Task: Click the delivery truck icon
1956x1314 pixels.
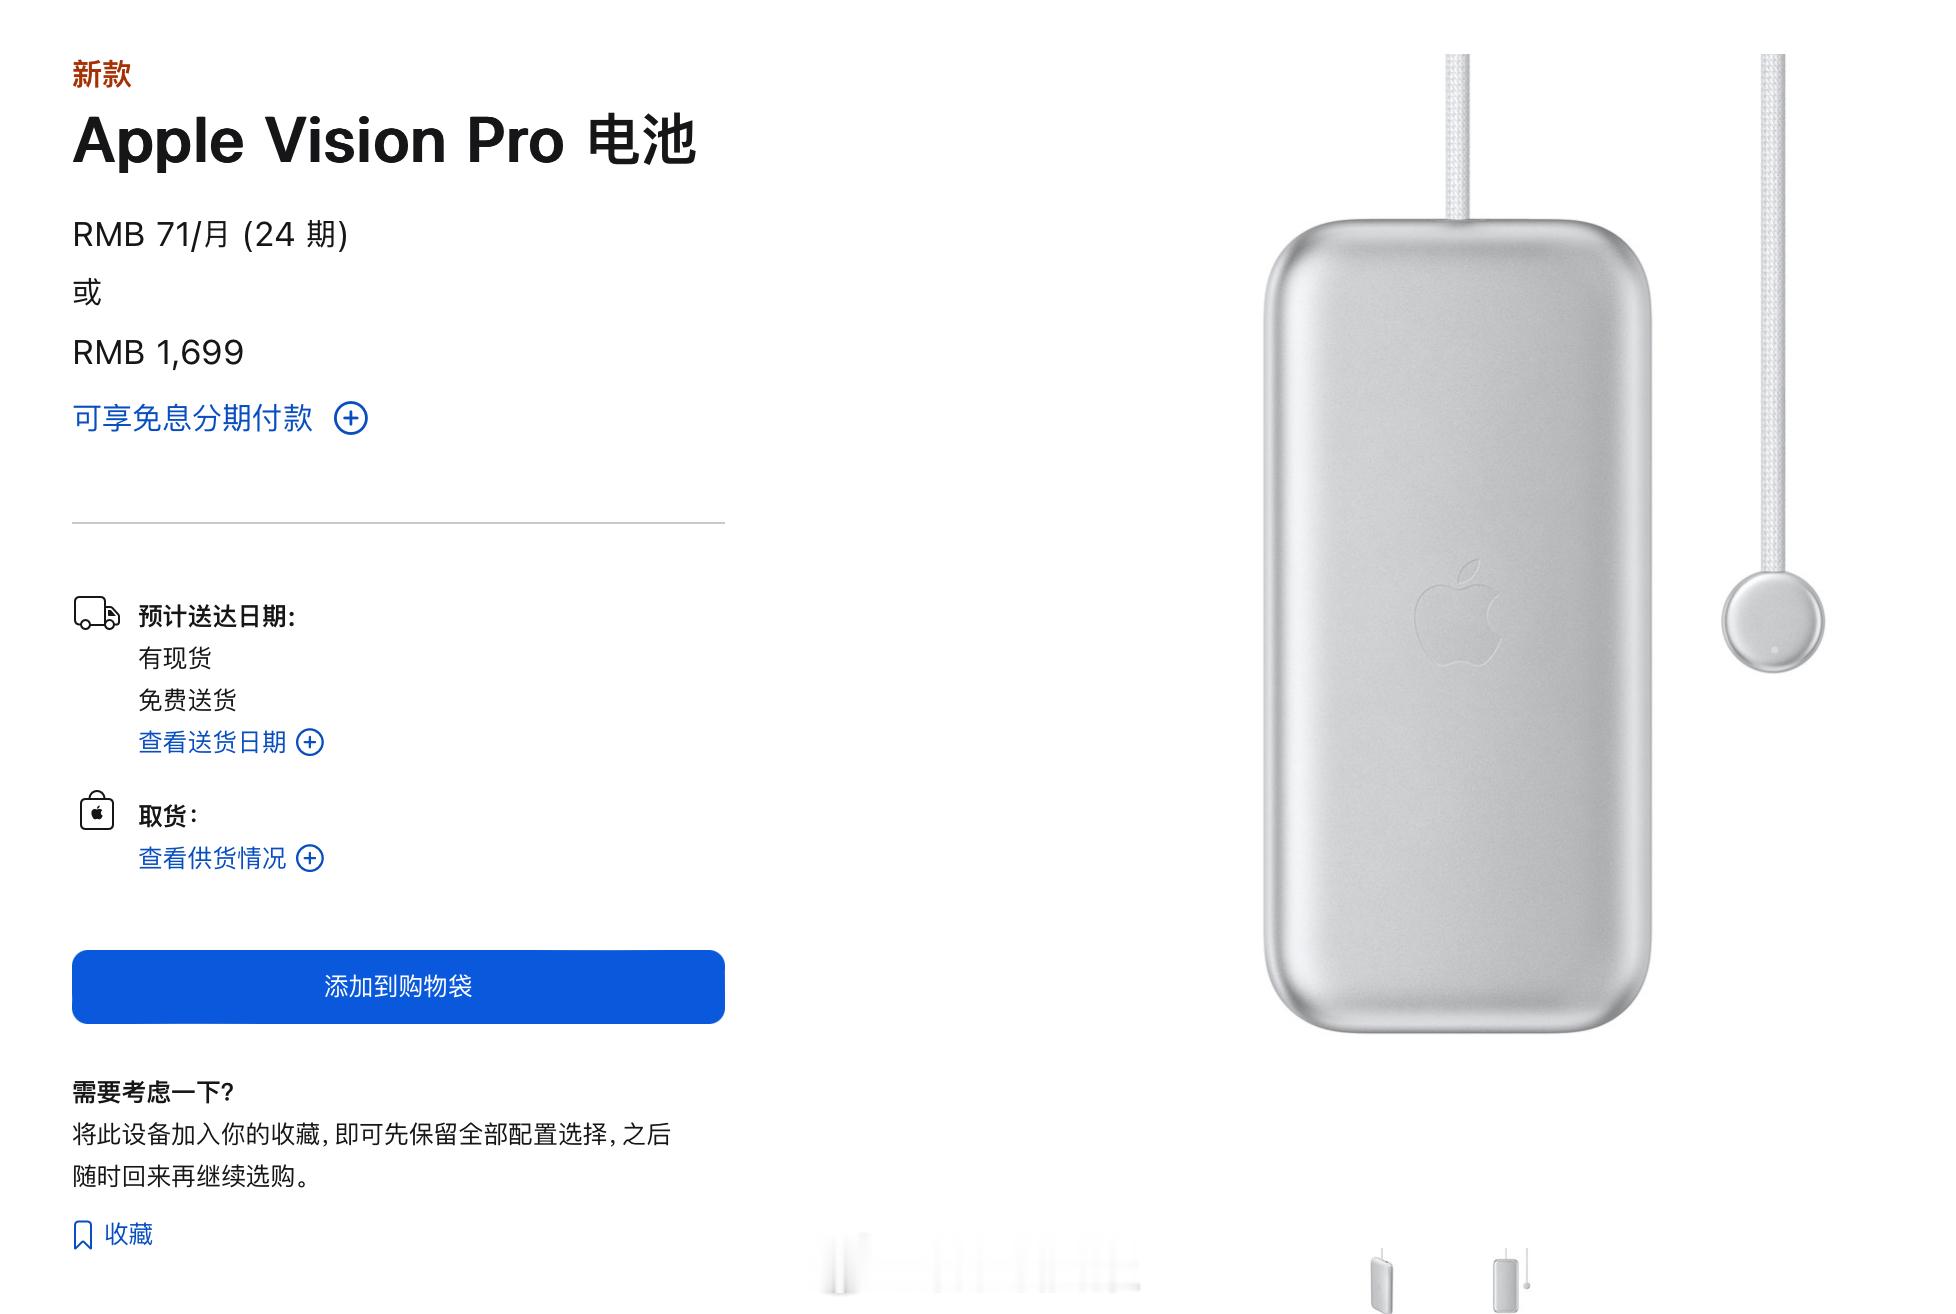Action: pyautogui.click(x=97, y=613)
